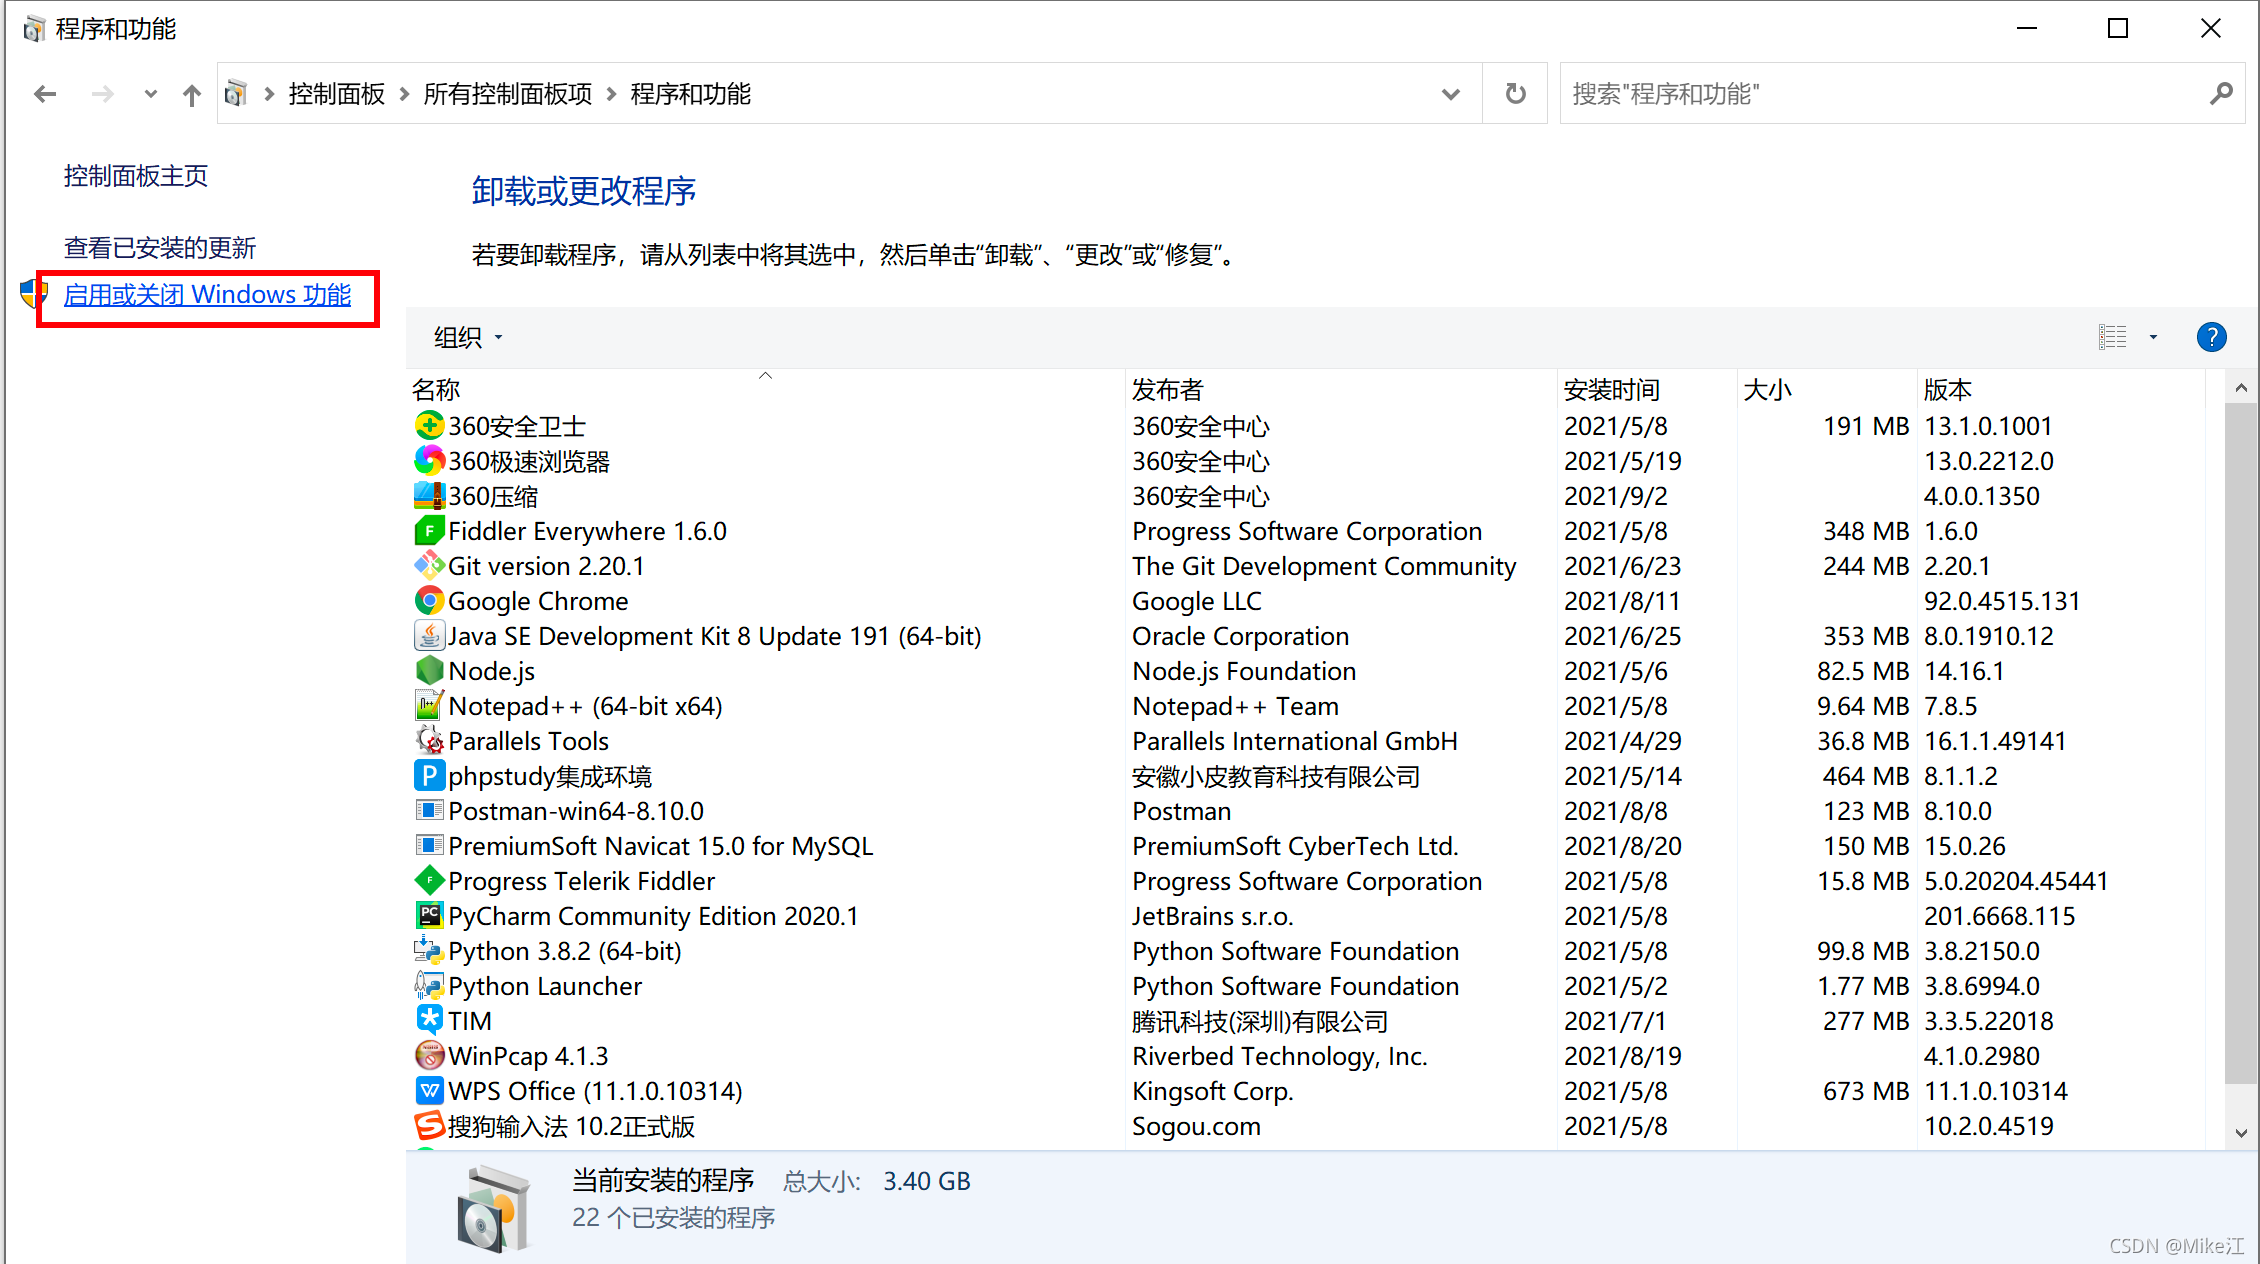The image size is (2260, 1264).
Task: Click the Riverbed Technology, Inc. cell
Action: point(1280,1056)
